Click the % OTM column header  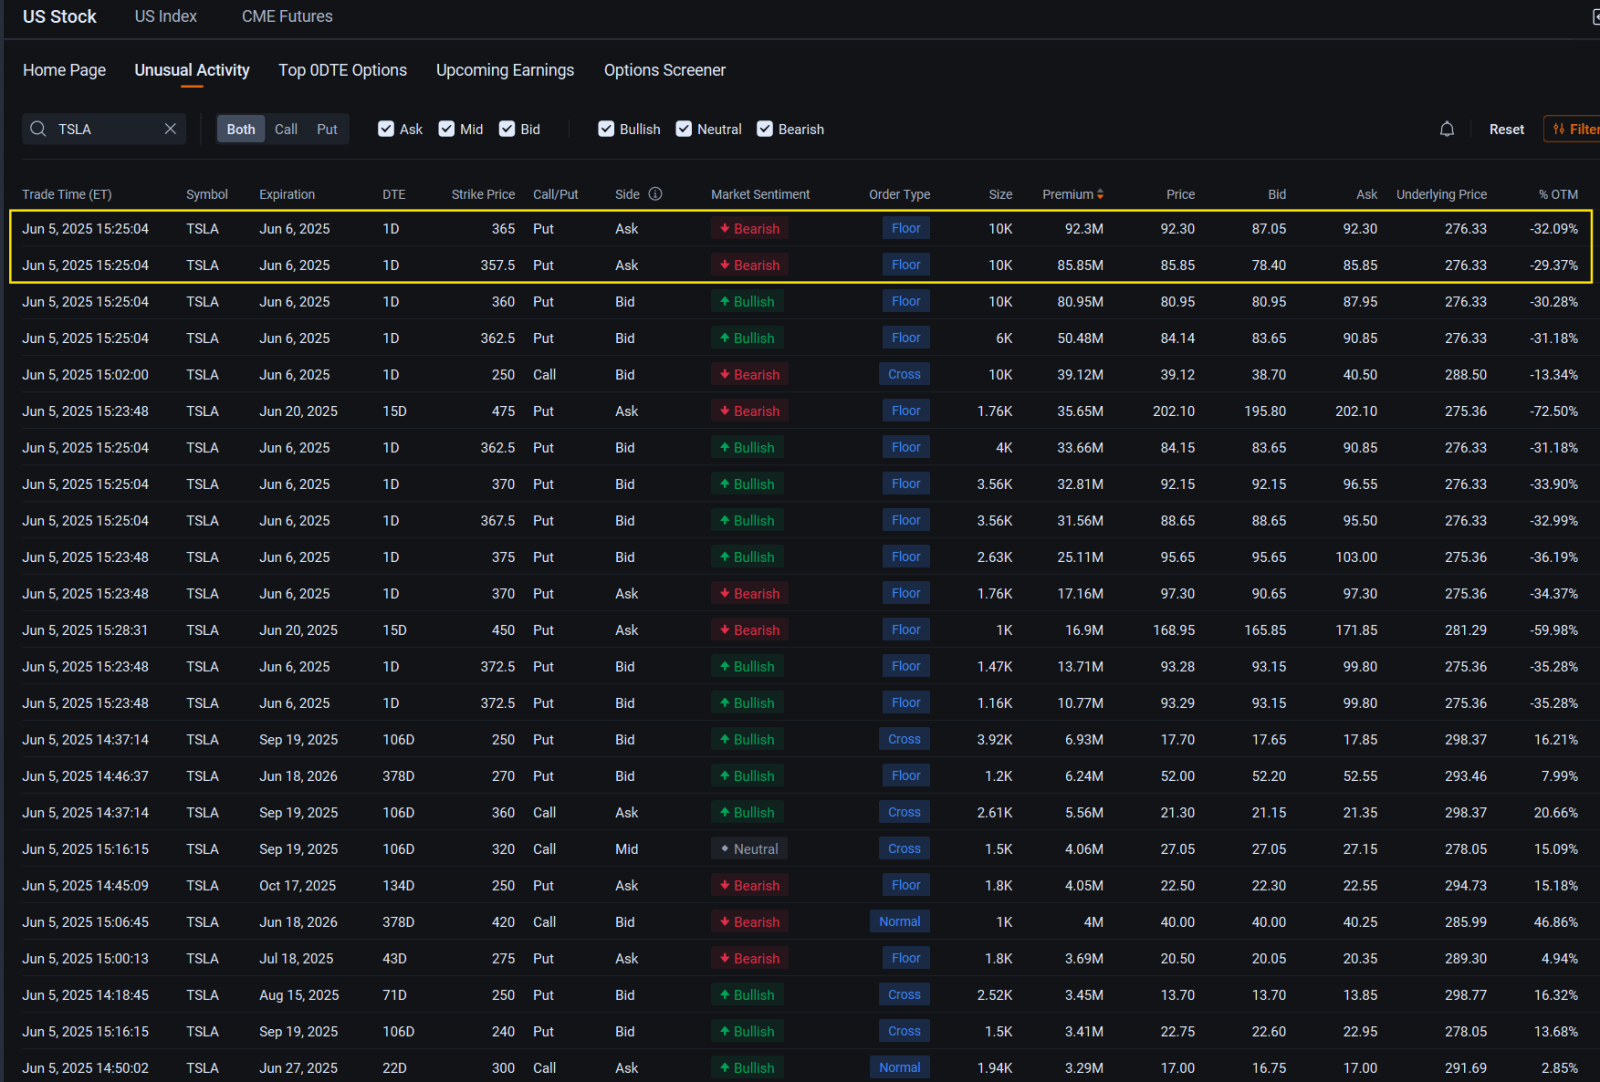pyautogui.click(x=1558, y=194)
